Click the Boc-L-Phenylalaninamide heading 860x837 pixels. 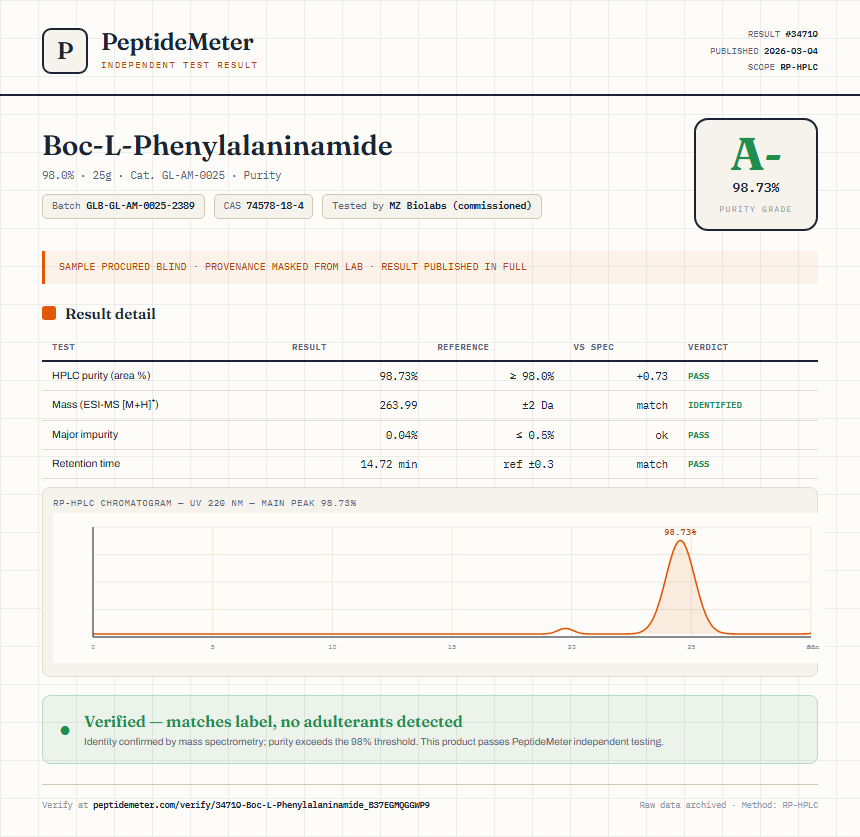click(x=217, y=146)
